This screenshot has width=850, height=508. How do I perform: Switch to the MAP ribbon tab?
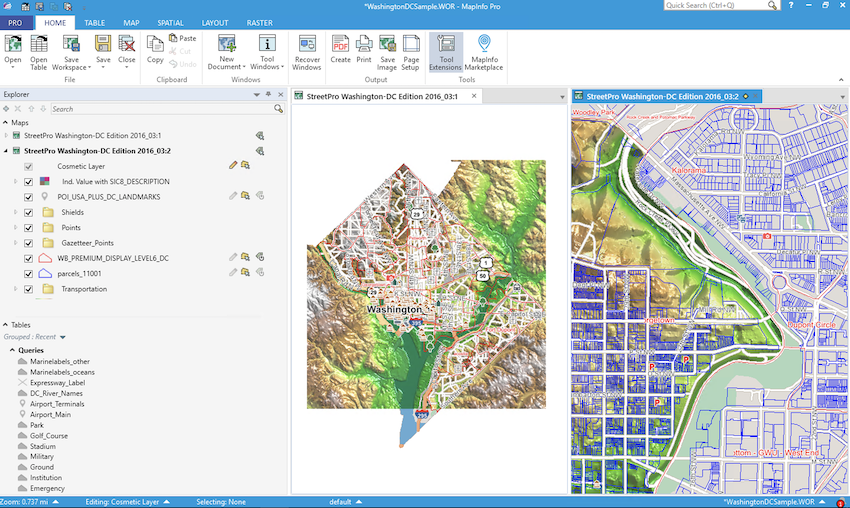click(131, 23)
